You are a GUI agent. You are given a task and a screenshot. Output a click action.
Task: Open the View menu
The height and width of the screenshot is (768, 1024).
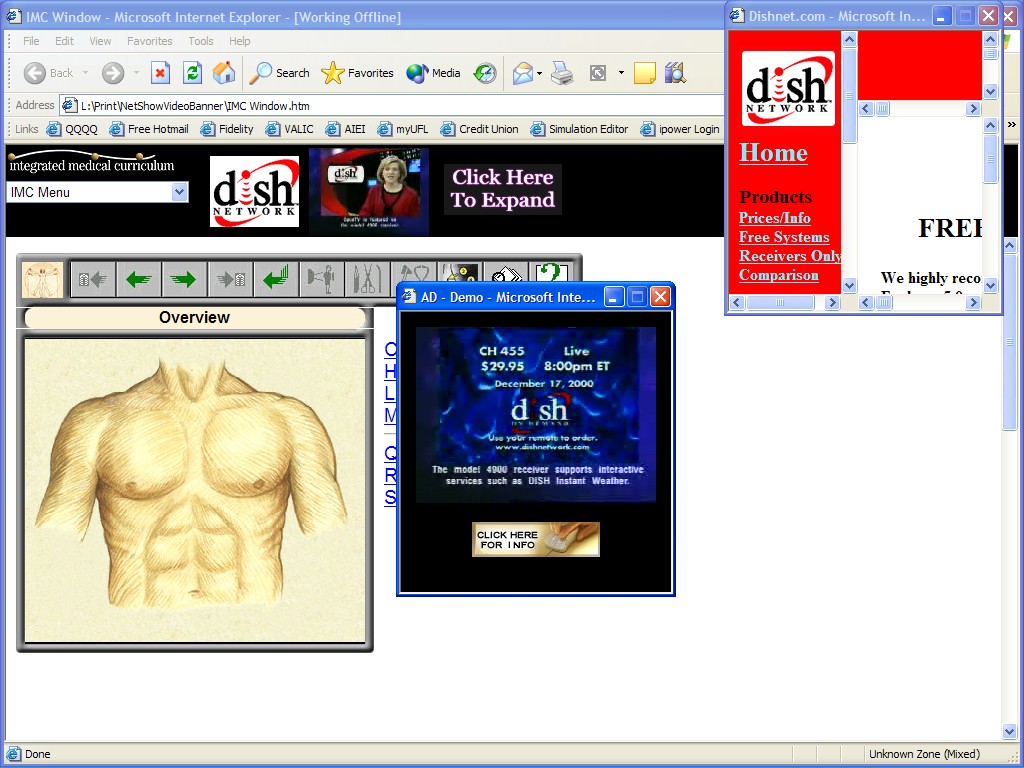pyautogui.click(x=100, y=40)
